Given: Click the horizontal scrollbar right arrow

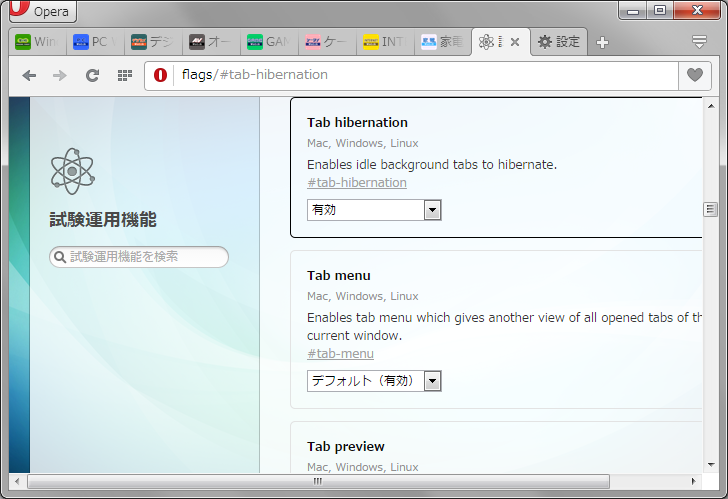Looking at the screenshot, I should (x=693, y=481).
